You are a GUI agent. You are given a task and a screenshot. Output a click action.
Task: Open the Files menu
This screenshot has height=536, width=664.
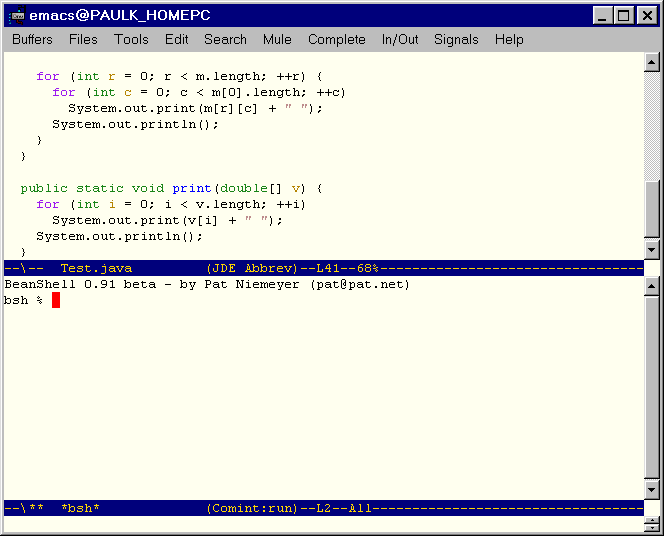pos(83,40)
